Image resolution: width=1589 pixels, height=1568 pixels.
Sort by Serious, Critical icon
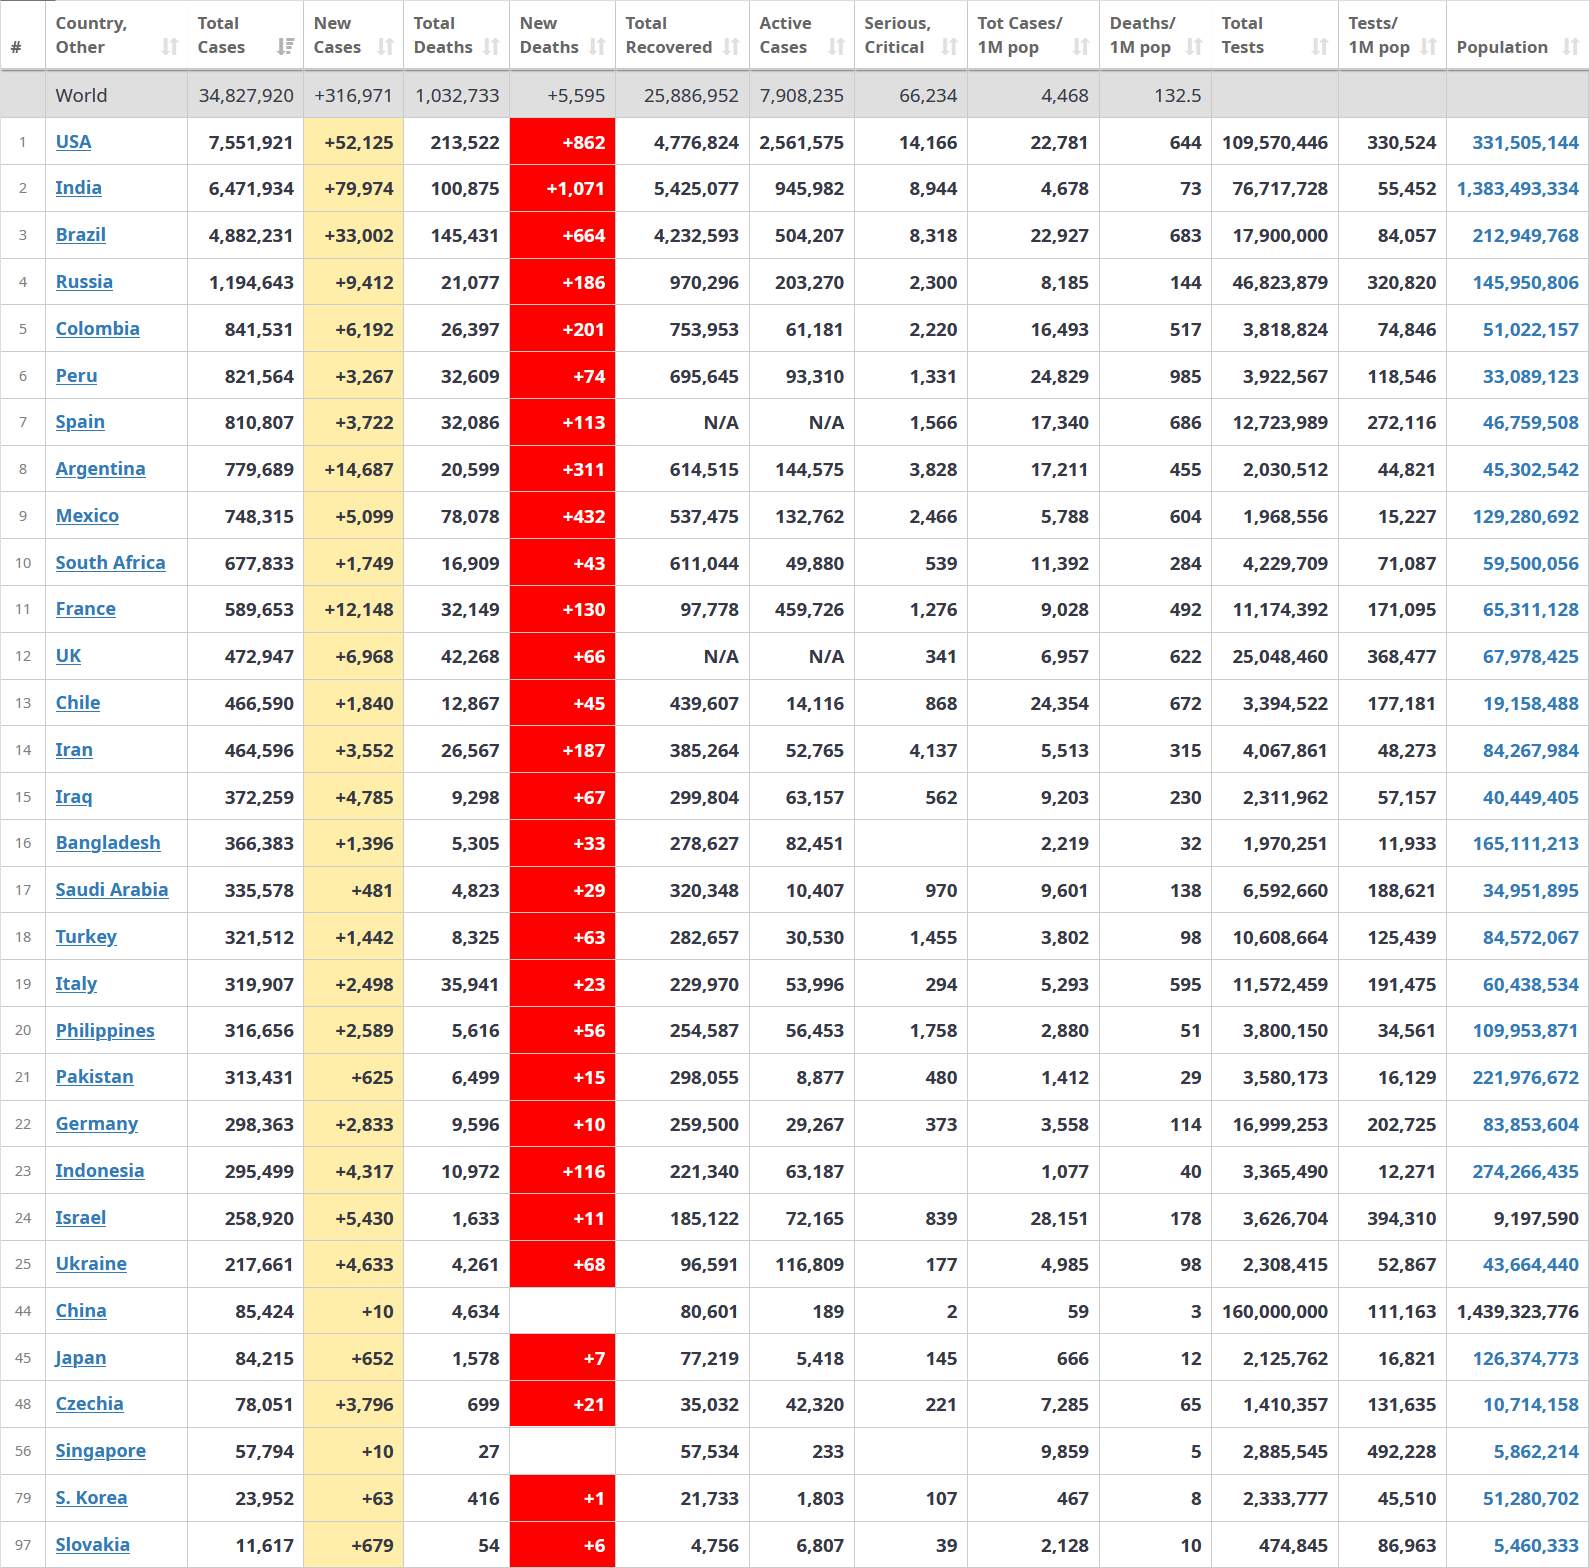(949, 47)
